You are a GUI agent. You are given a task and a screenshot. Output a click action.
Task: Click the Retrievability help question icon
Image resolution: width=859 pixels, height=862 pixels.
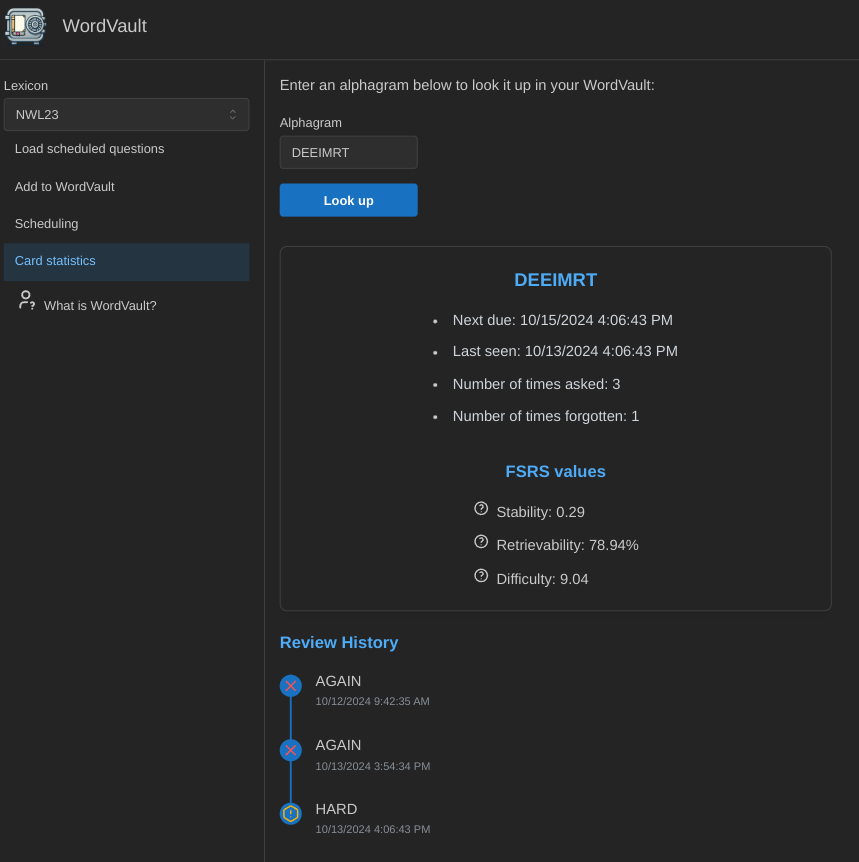pos(481,542)
